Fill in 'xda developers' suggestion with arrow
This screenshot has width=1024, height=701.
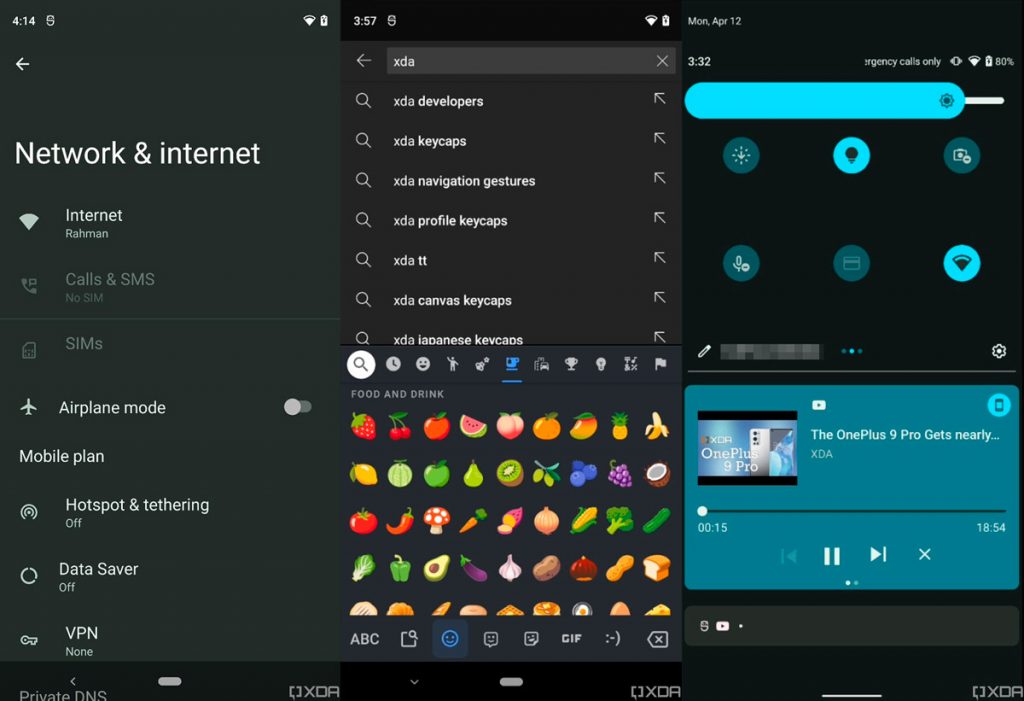pyautogui.click(x=659, y=100)
